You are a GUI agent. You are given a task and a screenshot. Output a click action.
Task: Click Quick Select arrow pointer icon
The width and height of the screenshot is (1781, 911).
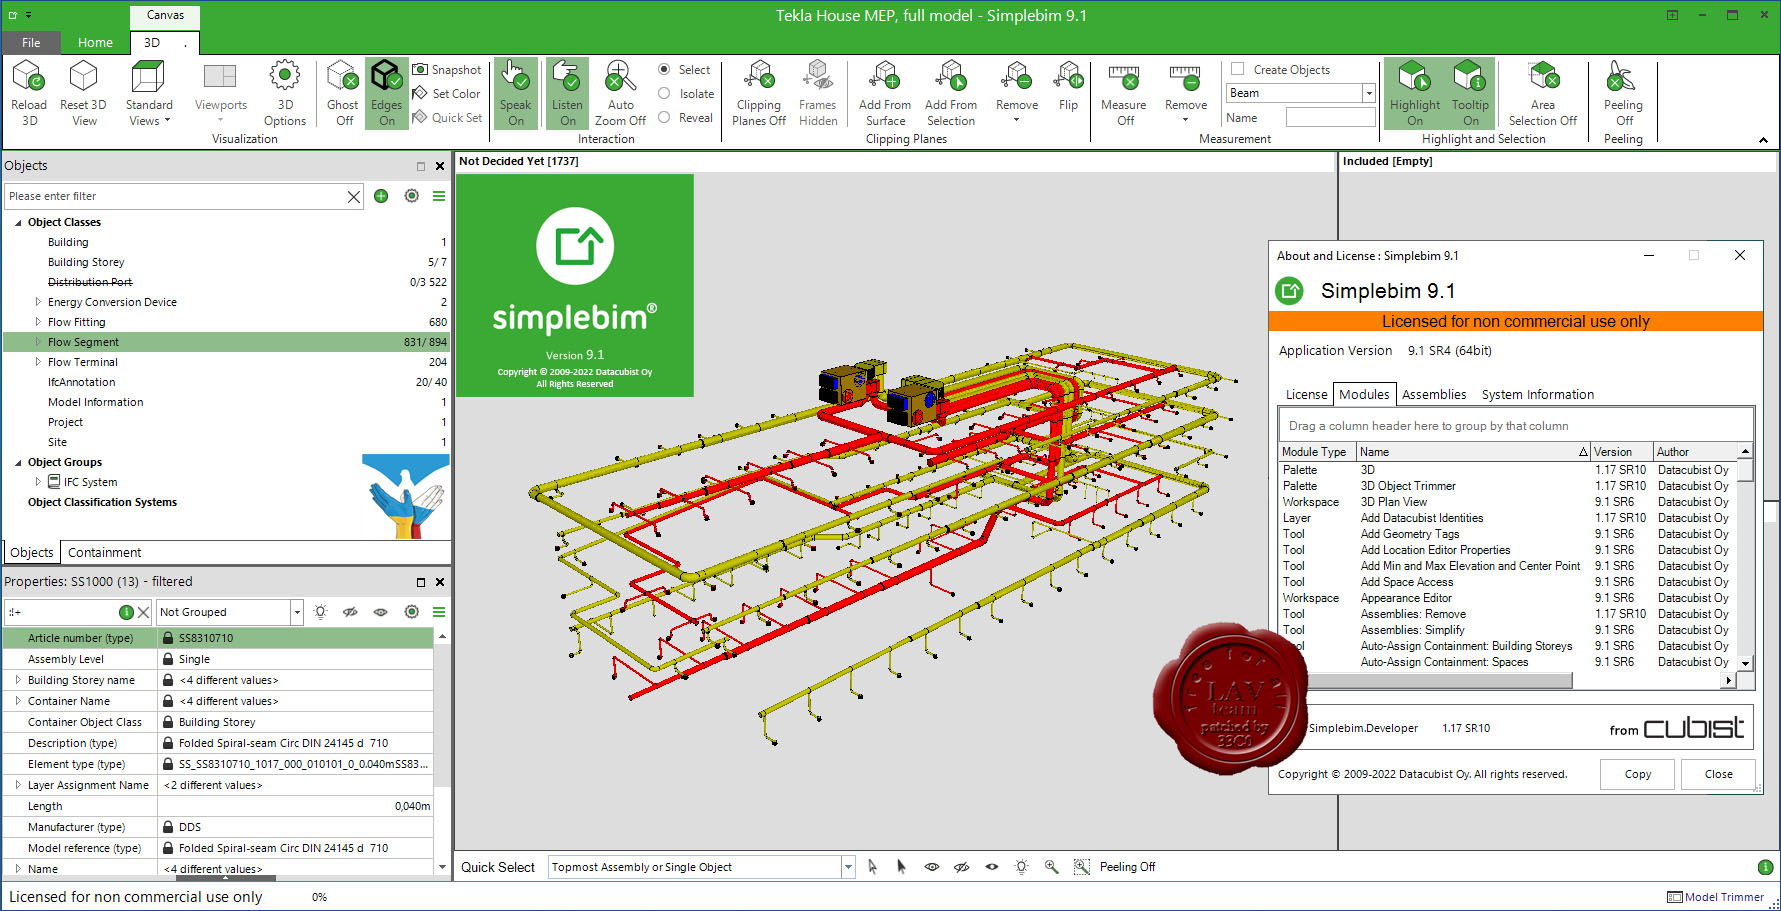(x=872, y=867)
